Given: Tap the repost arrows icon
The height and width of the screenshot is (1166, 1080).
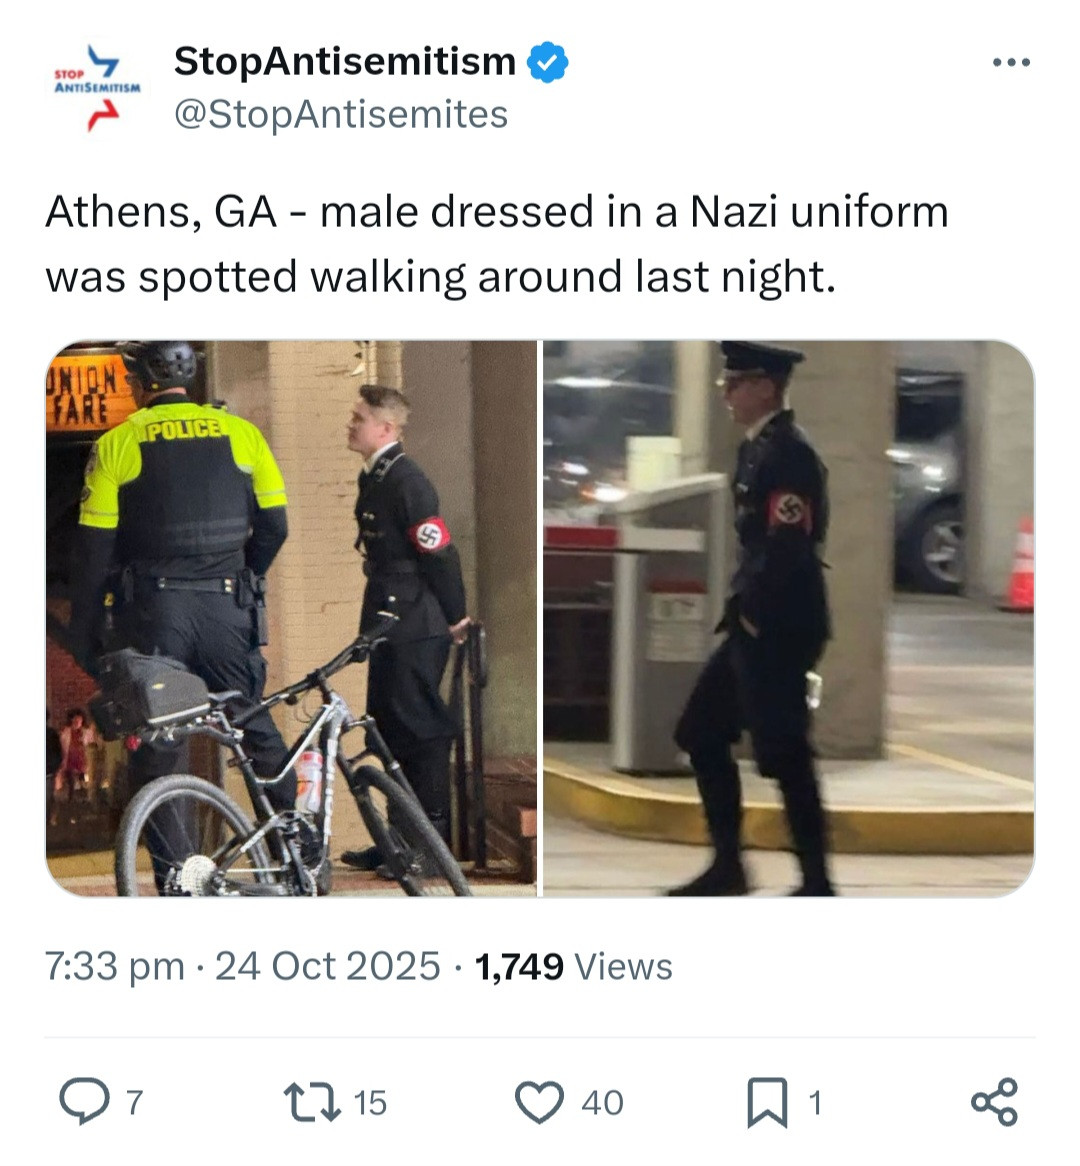Looking at the screenshot, I should point(313,1102).
